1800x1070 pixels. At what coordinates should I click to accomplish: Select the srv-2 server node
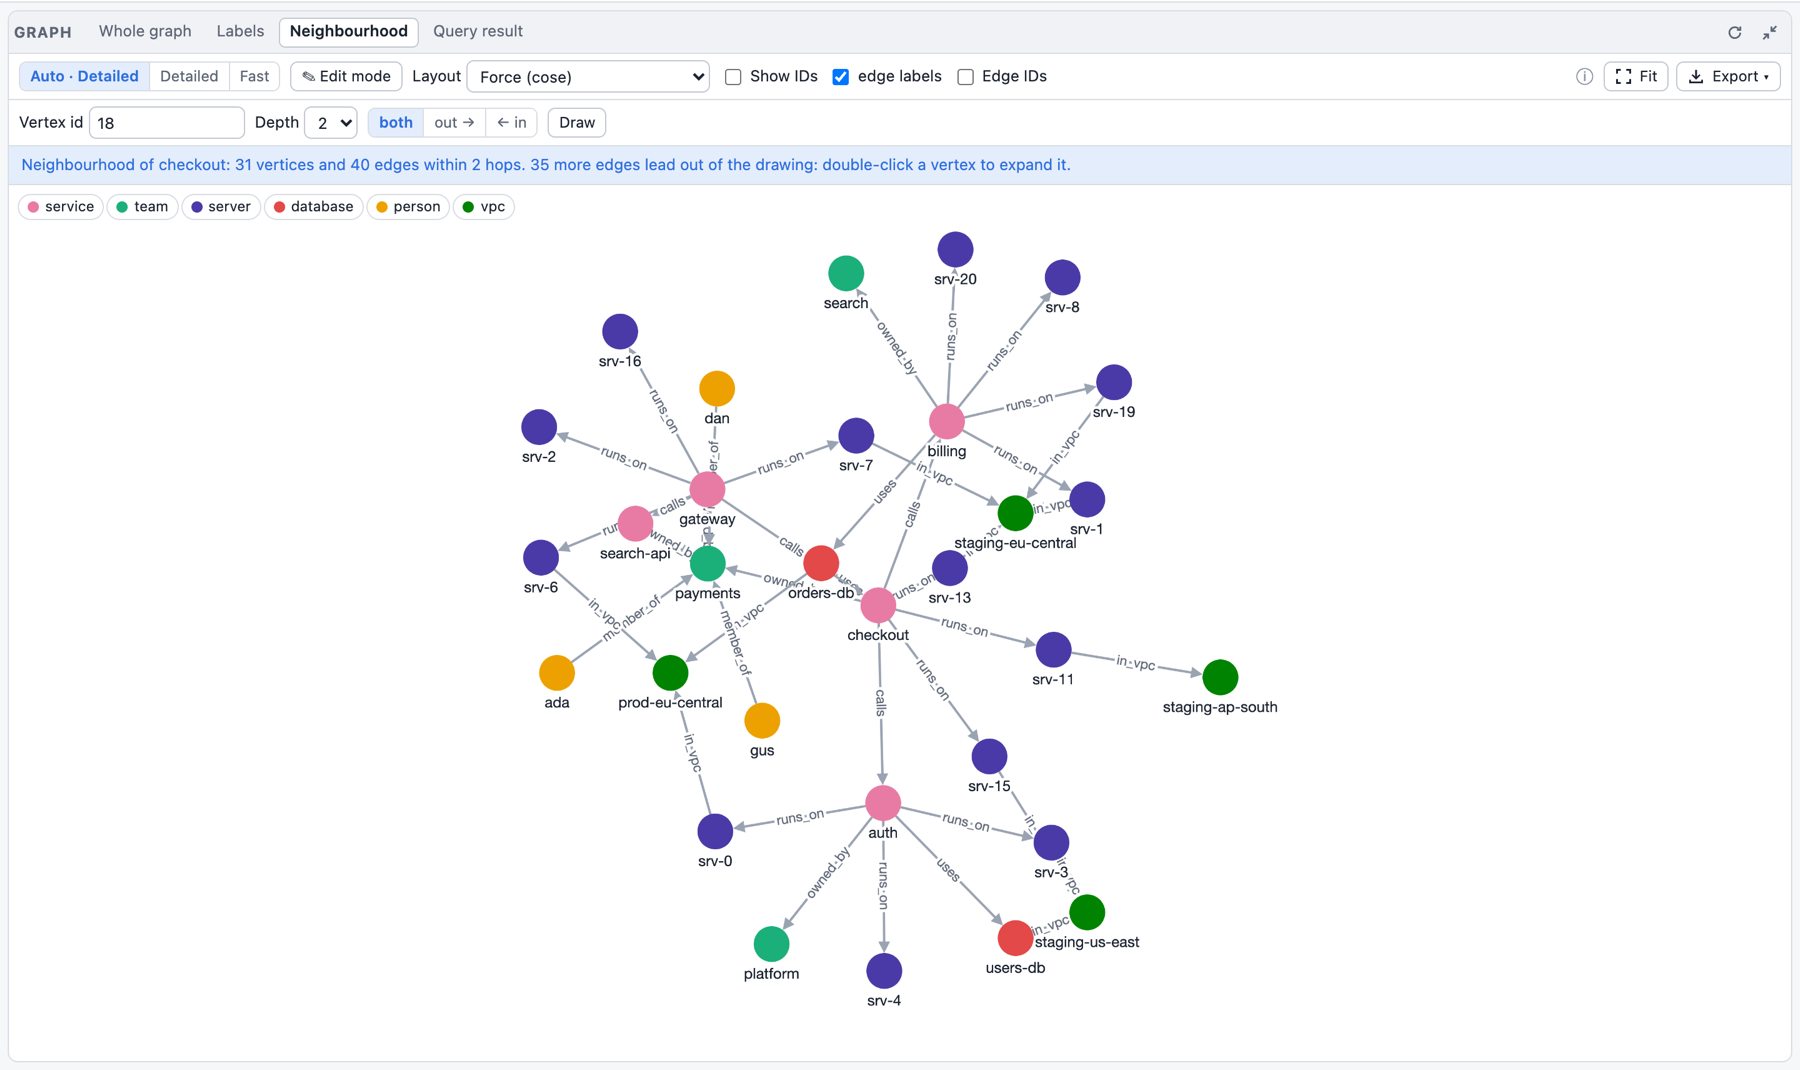539,427
